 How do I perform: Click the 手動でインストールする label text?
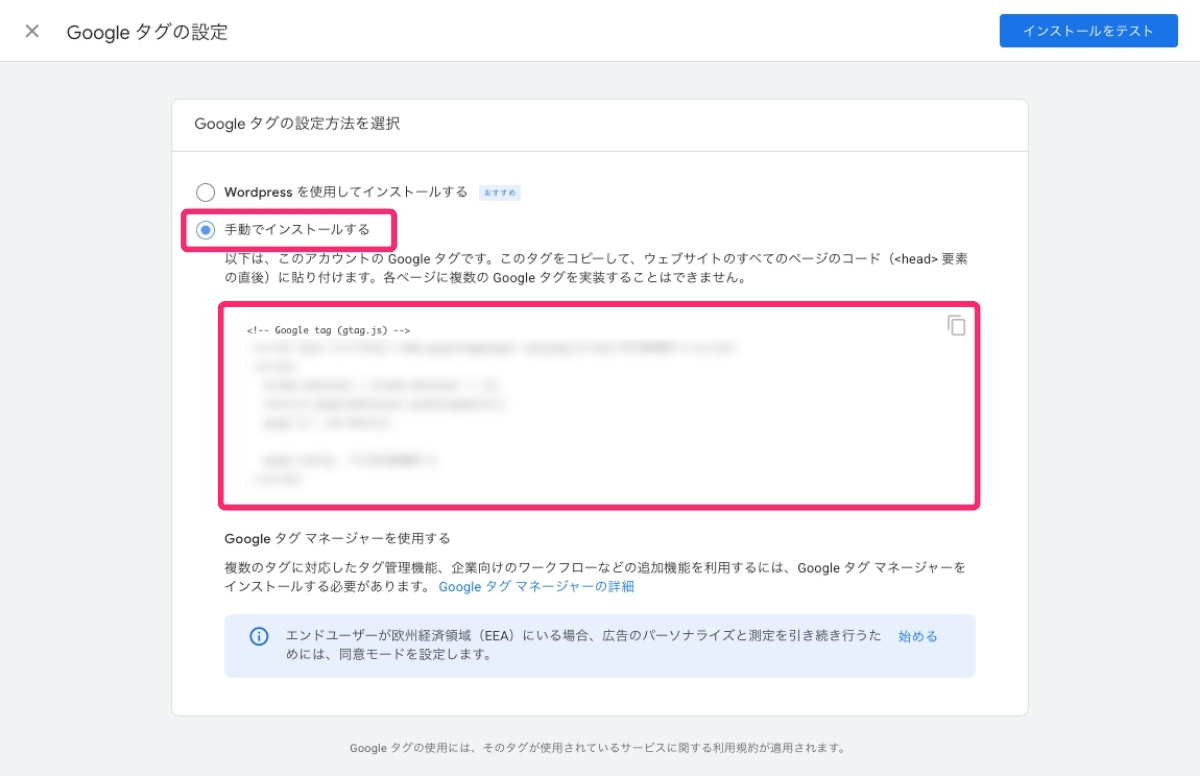297,230
